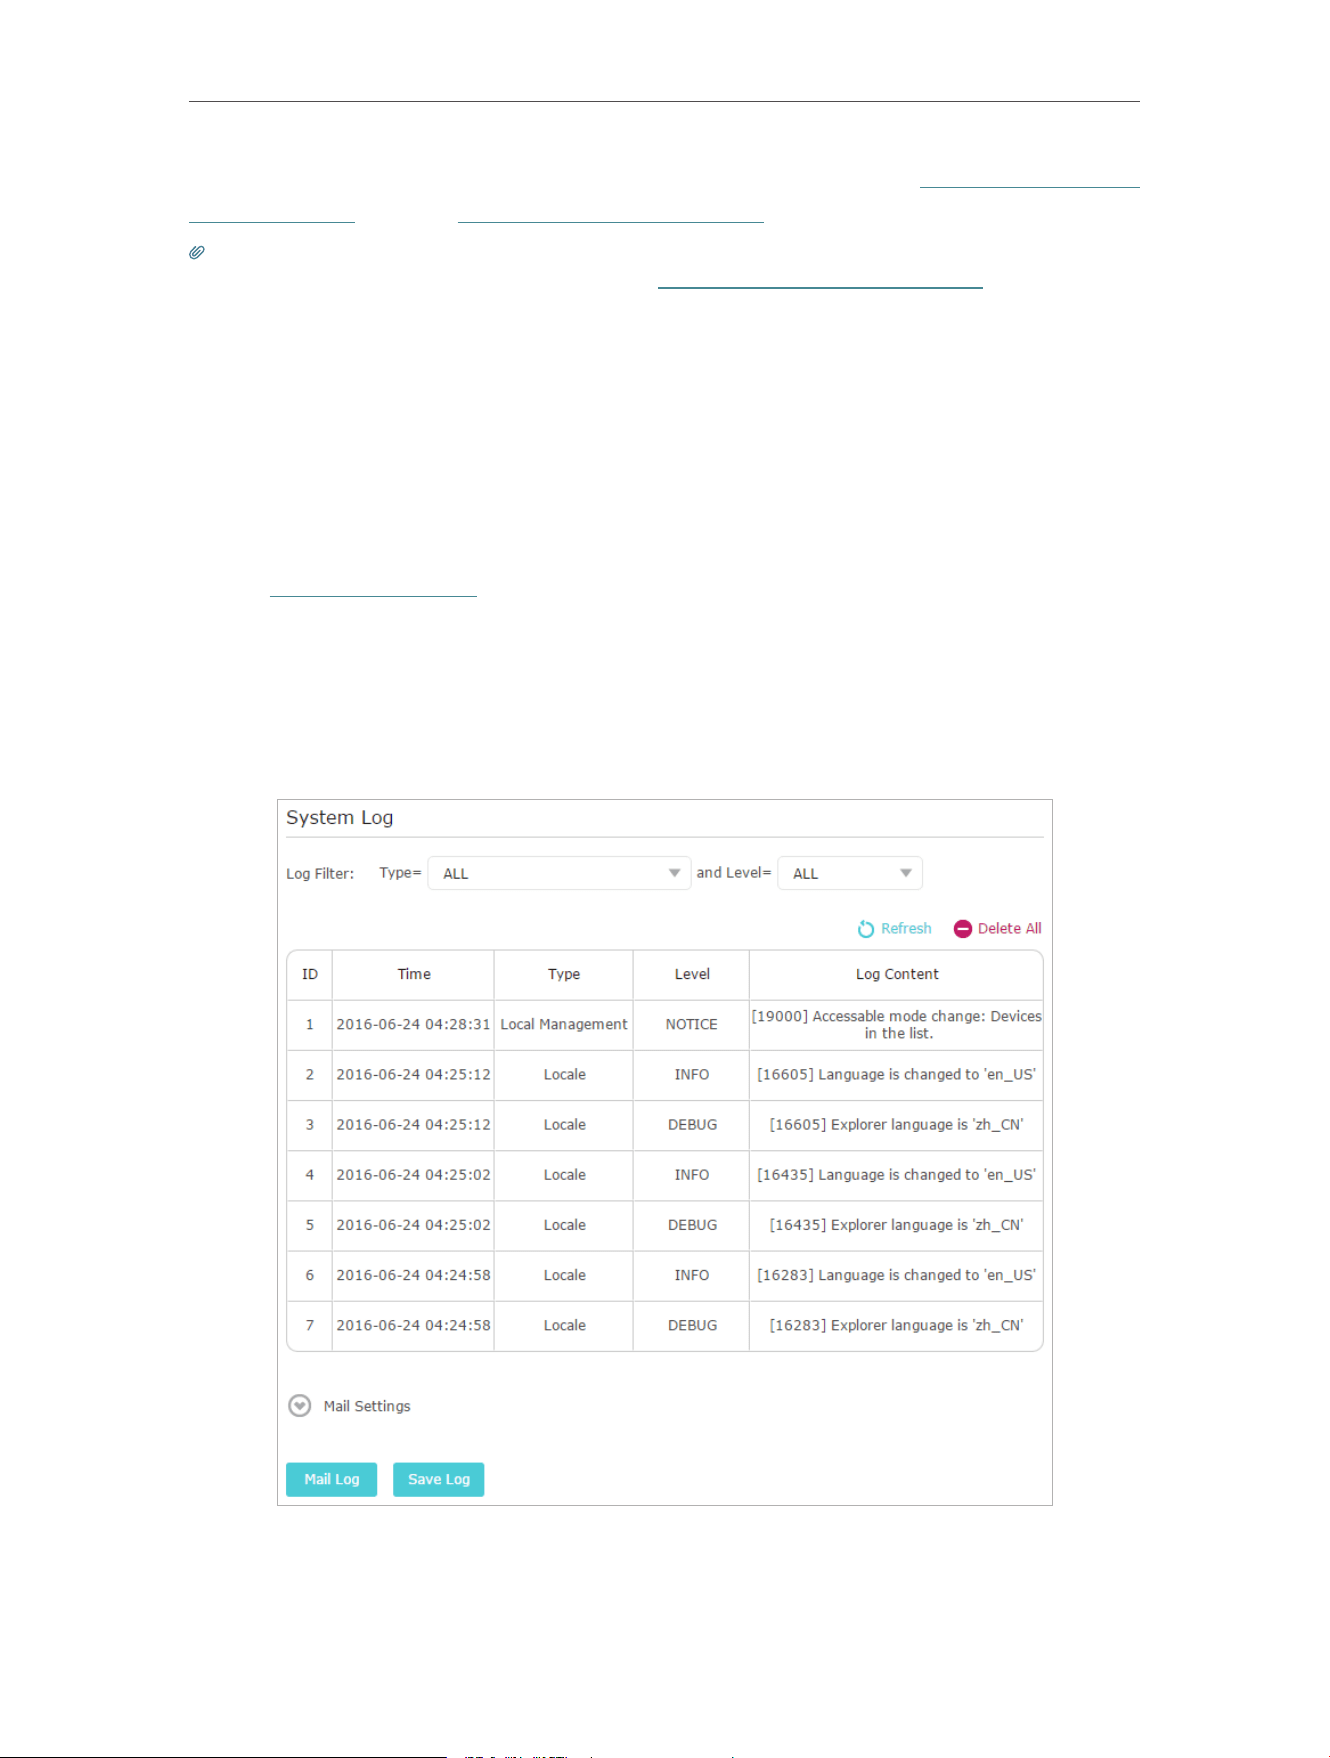
Task: Select the time 04:25:02 in row 4
Action: 413,1174
